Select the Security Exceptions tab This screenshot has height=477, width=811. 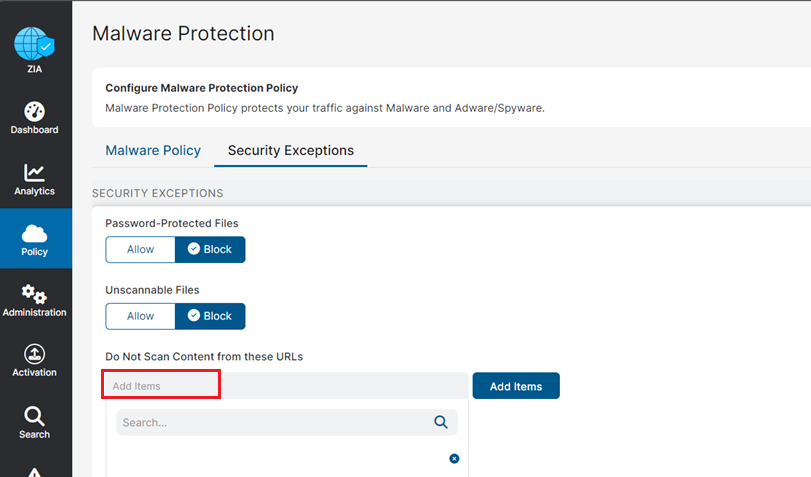[291, 151]
